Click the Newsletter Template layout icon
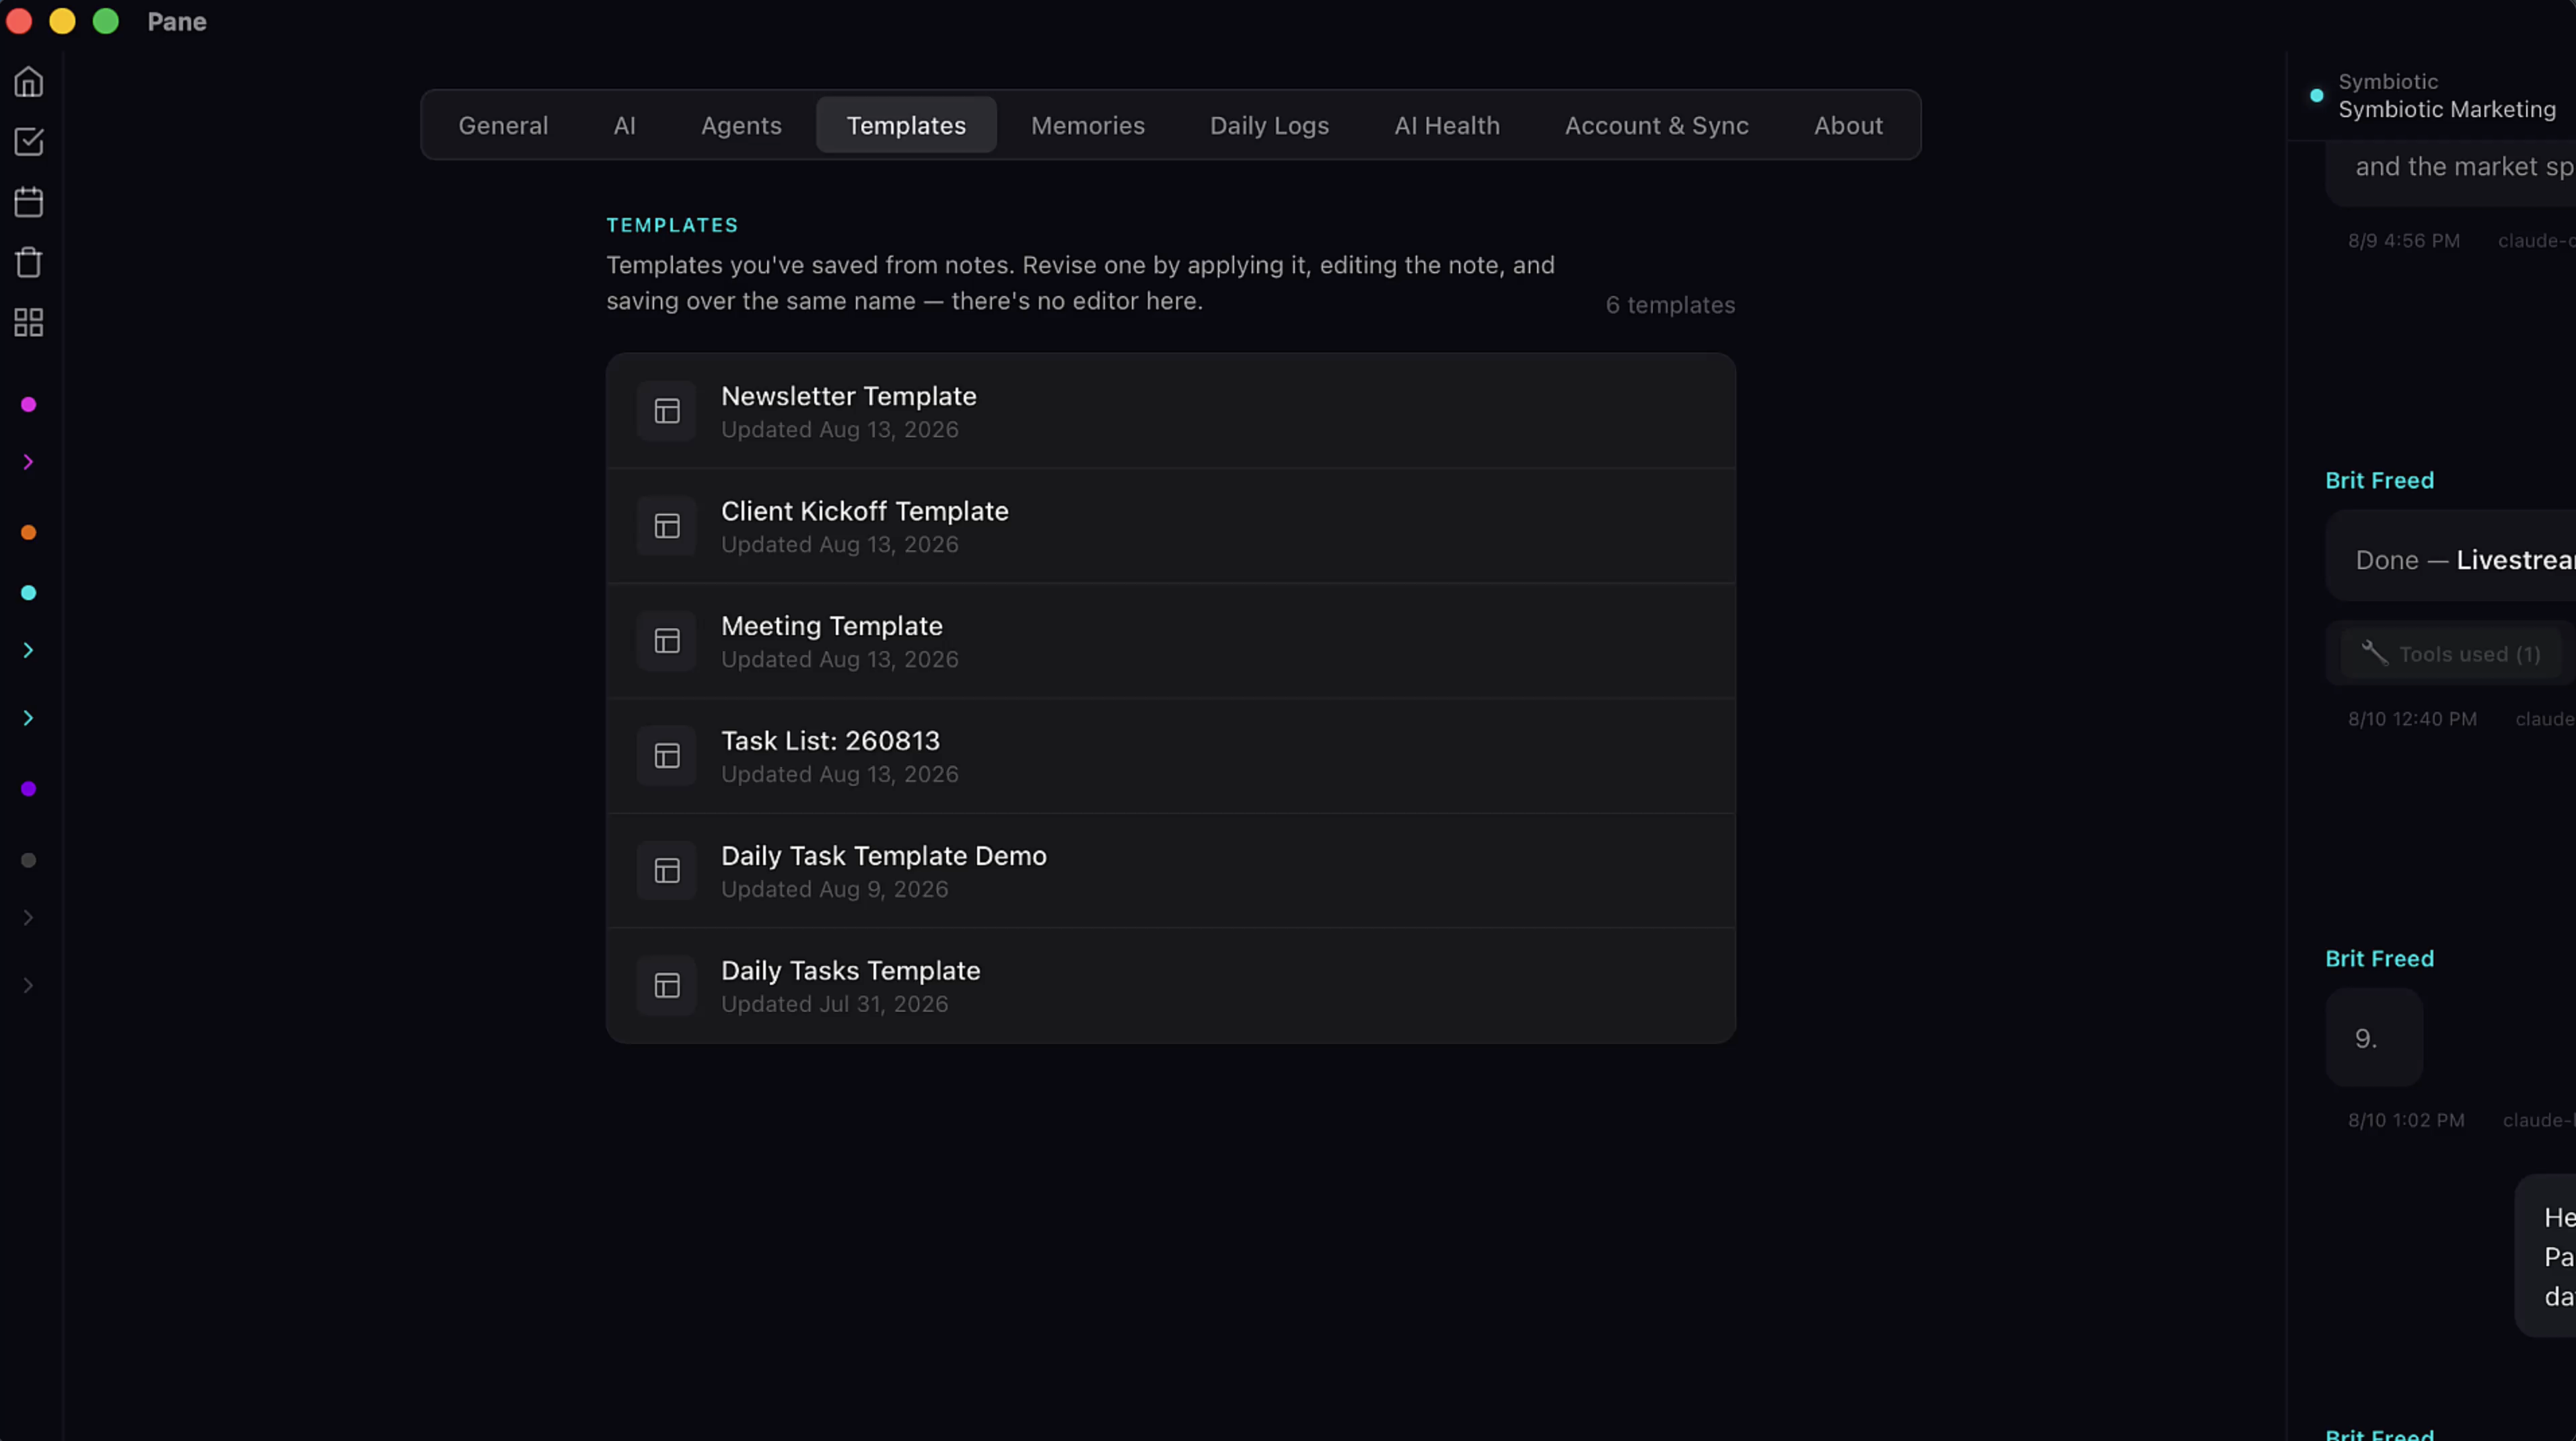This screenshot has width=2576, height=1441. pyautogui.click(x=667, y=411)
